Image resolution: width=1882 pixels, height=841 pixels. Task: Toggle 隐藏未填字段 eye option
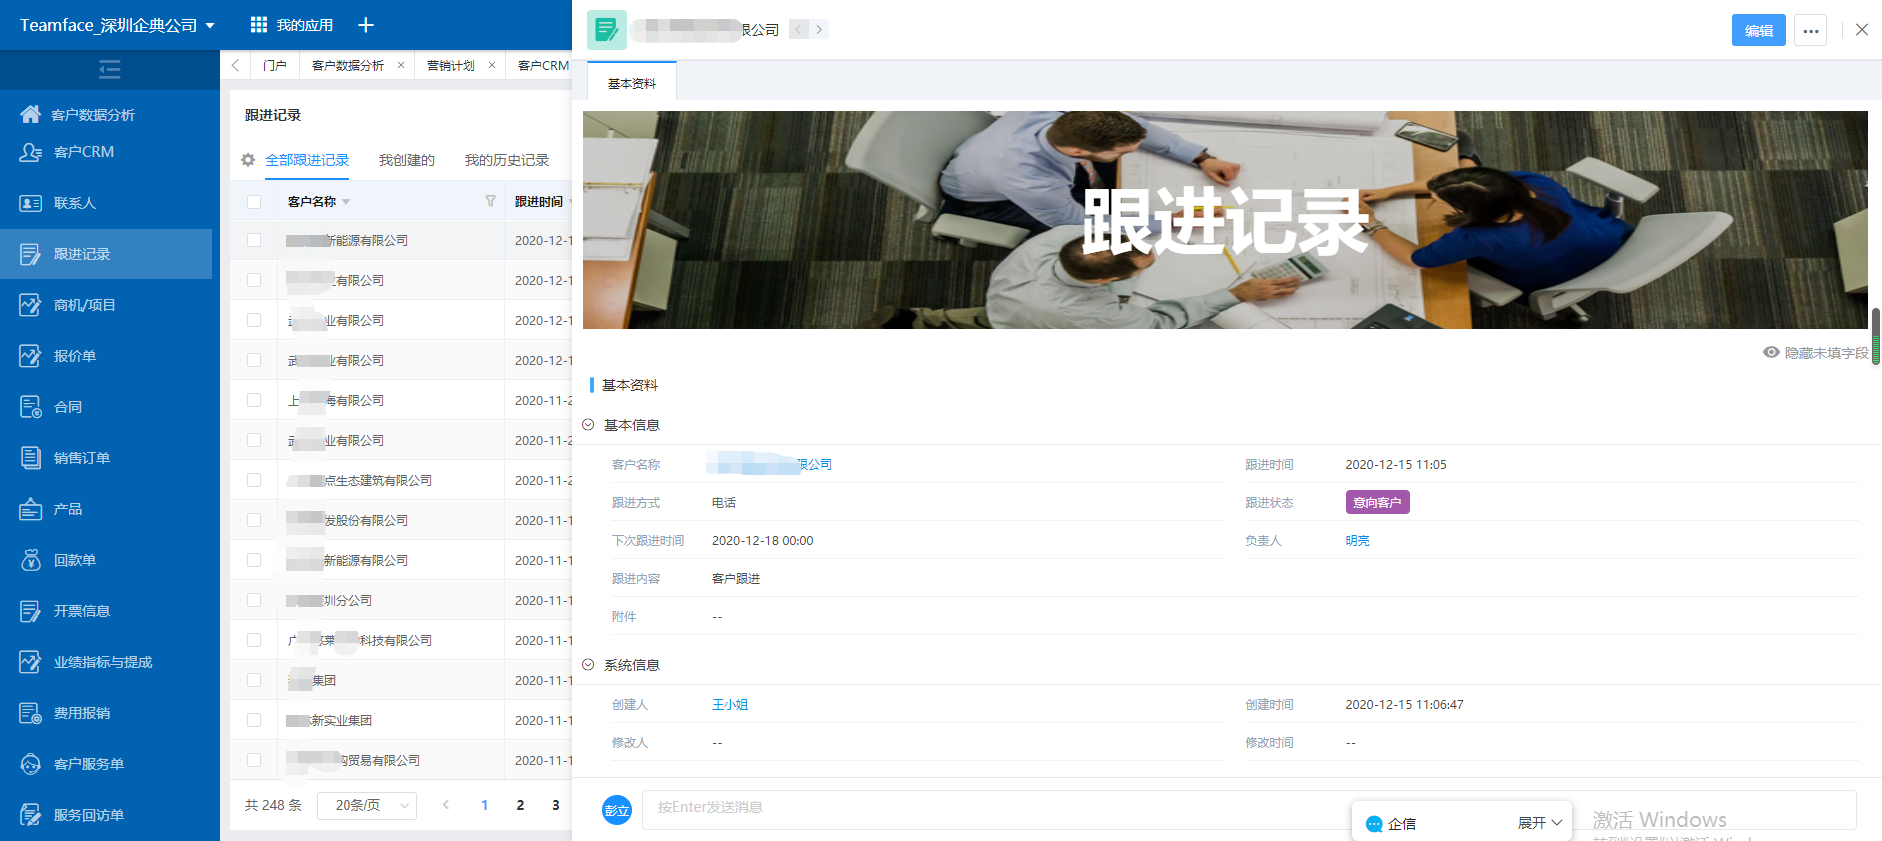click(1815, 353)
